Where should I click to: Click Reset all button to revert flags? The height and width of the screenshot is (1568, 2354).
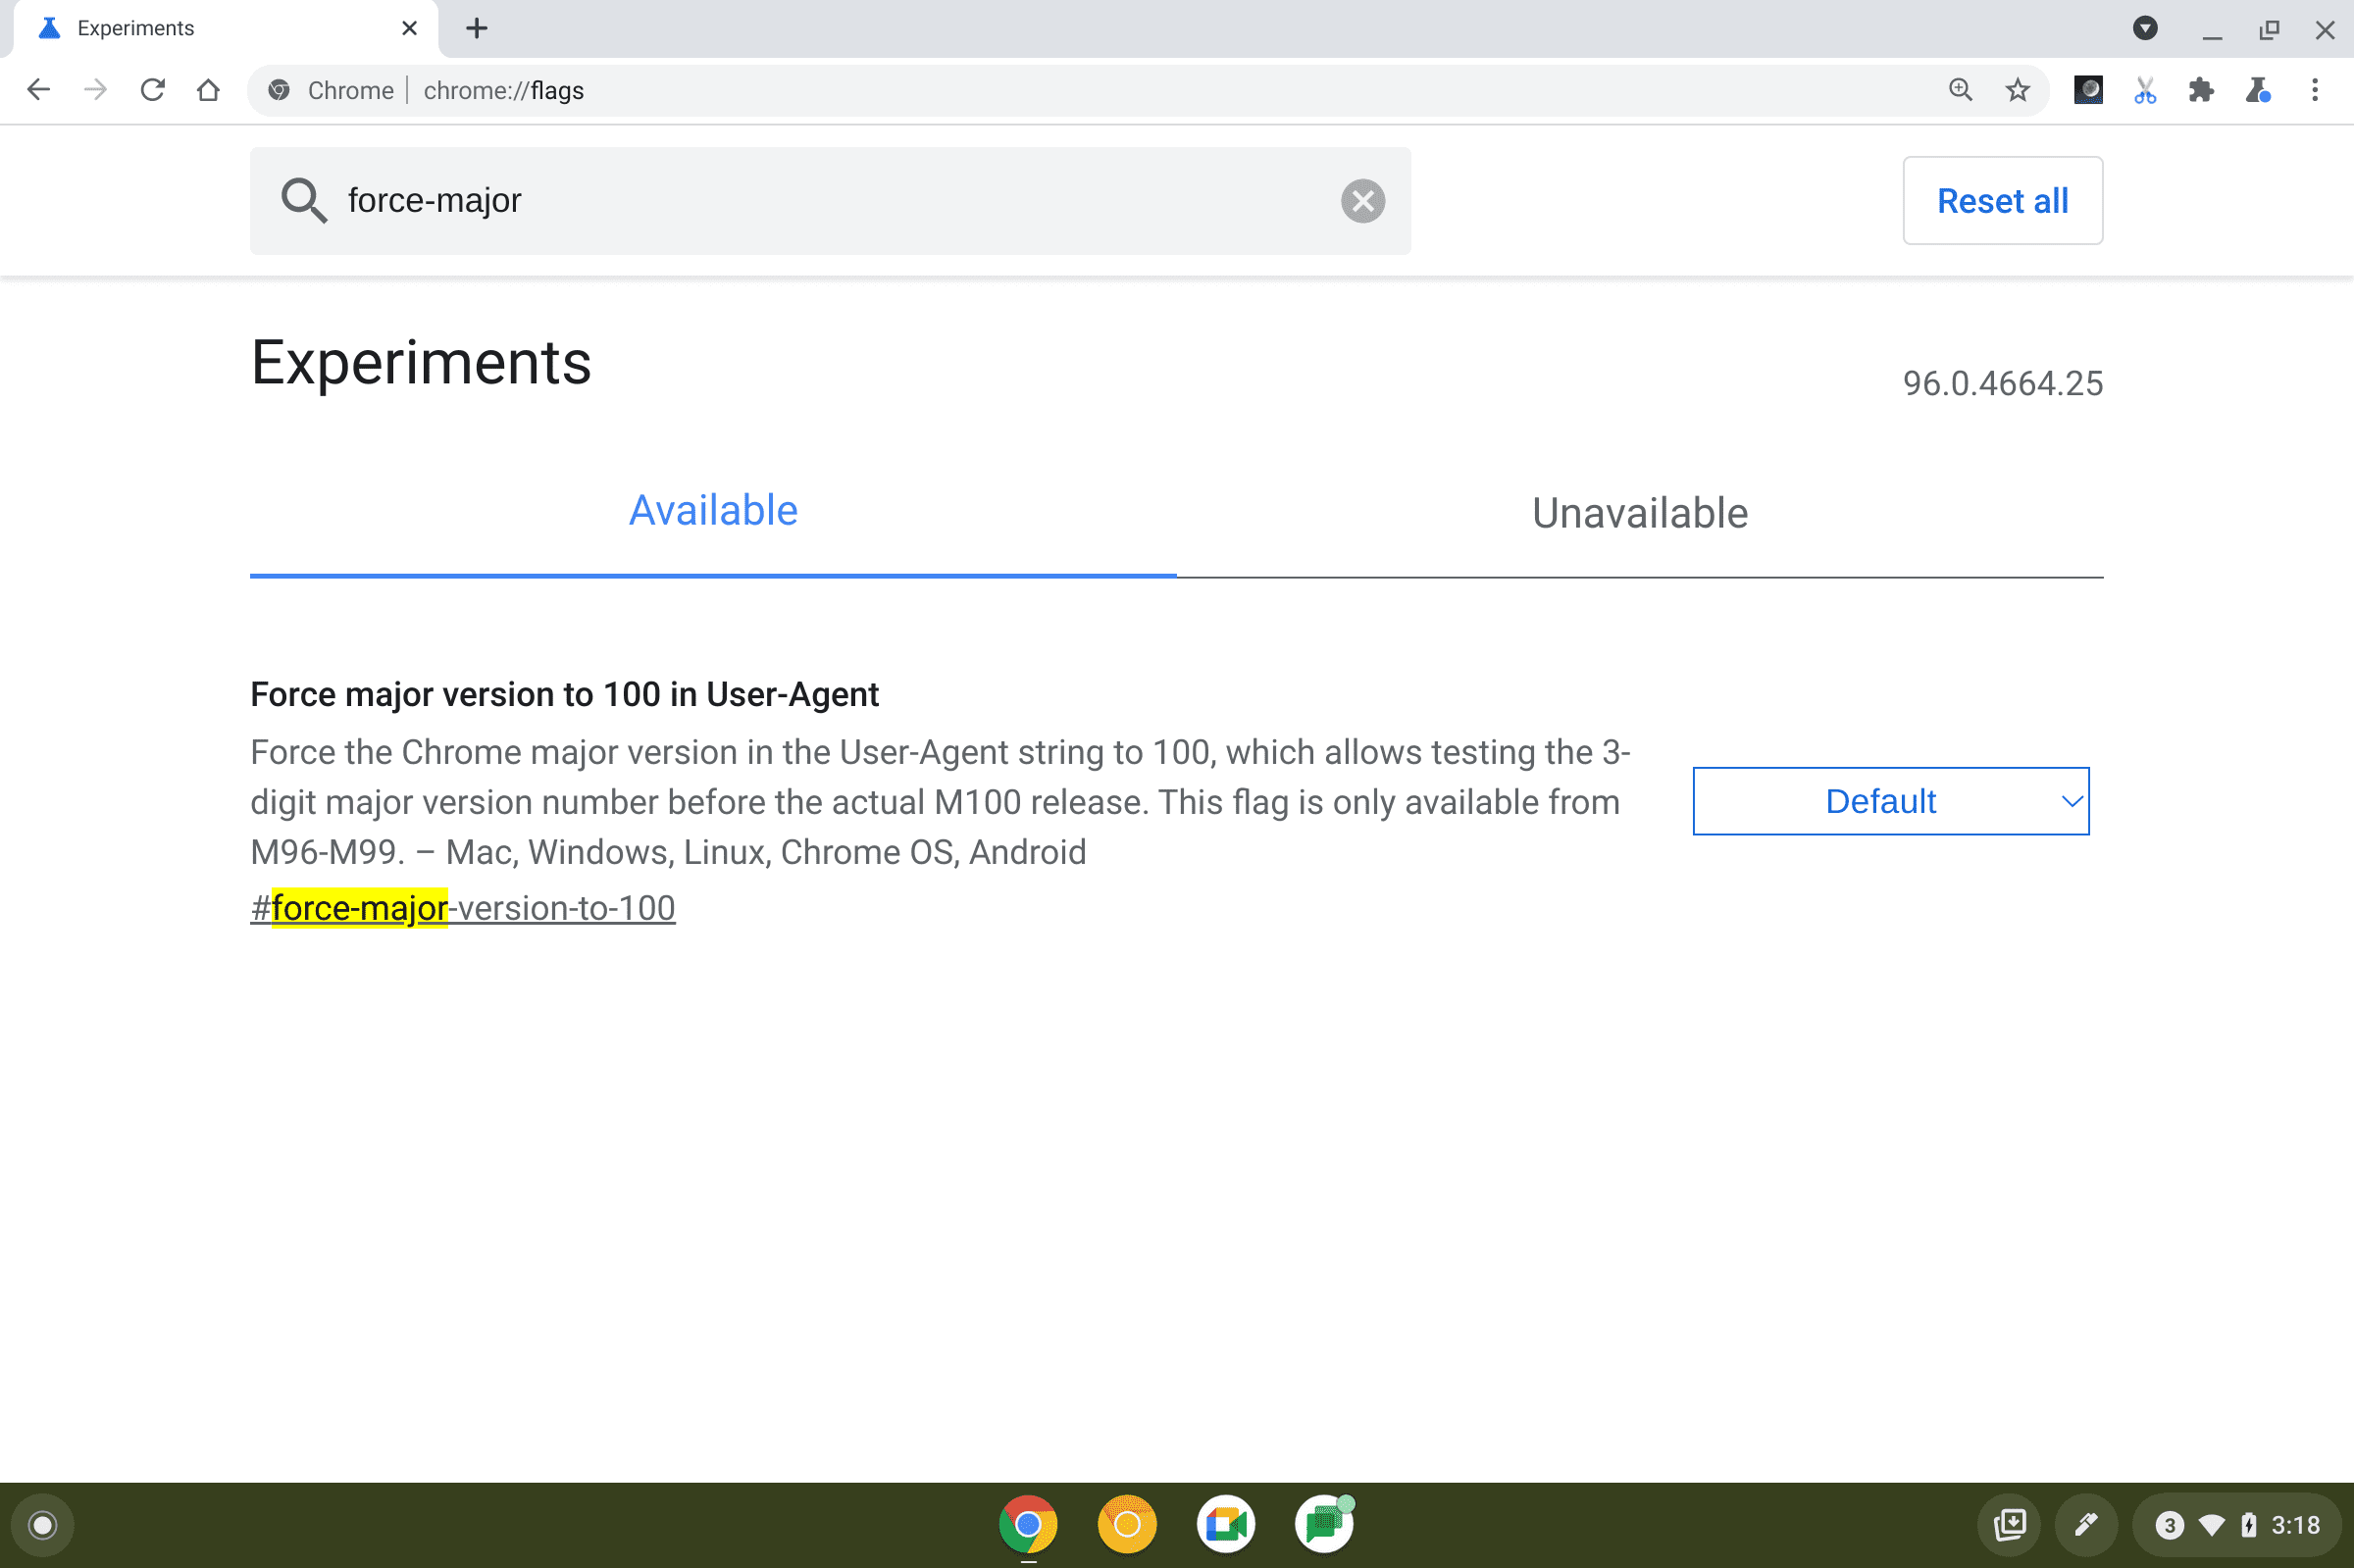point(2002,199)
